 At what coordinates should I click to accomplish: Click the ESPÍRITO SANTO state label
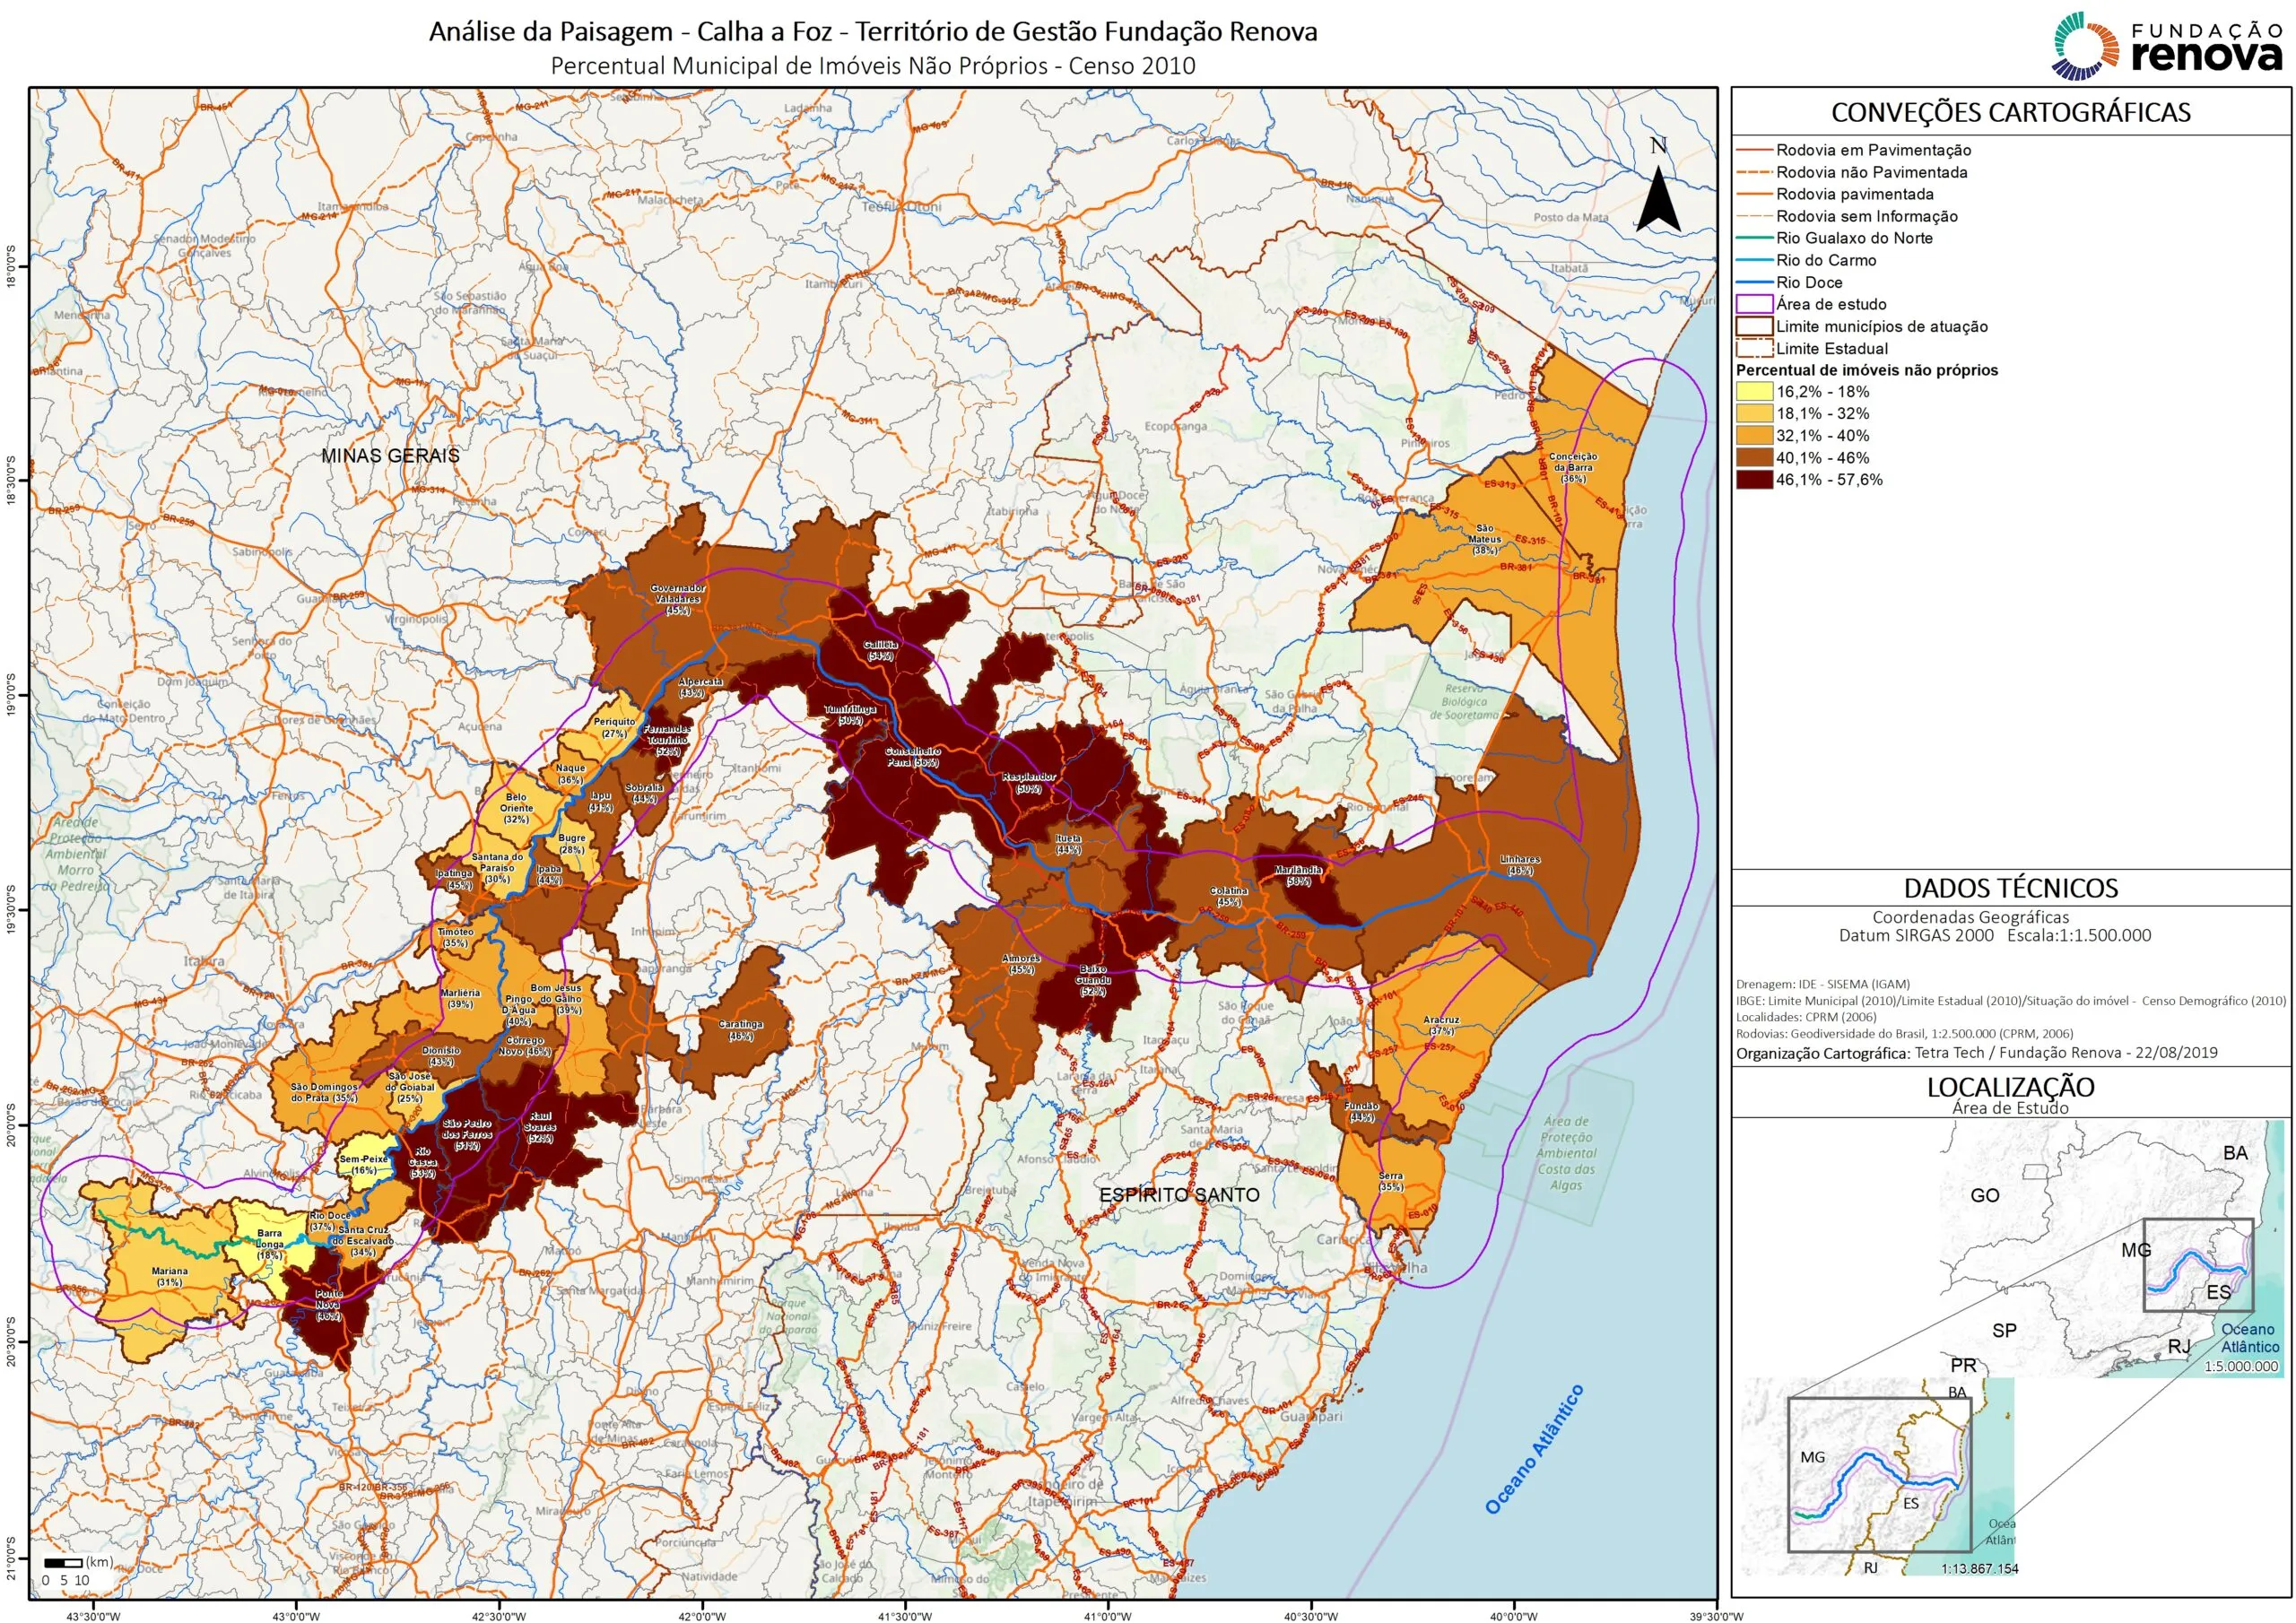tap(1179, 1194)
